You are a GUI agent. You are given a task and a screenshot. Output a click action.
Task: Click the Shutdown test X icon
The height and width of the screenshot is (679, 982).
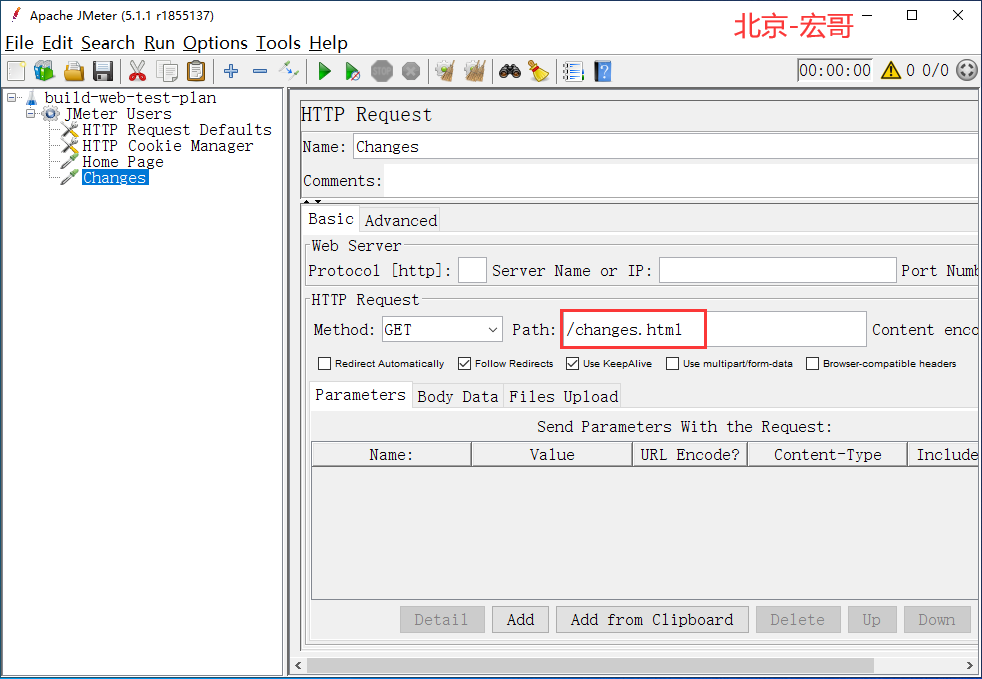(x=411, y=71)
